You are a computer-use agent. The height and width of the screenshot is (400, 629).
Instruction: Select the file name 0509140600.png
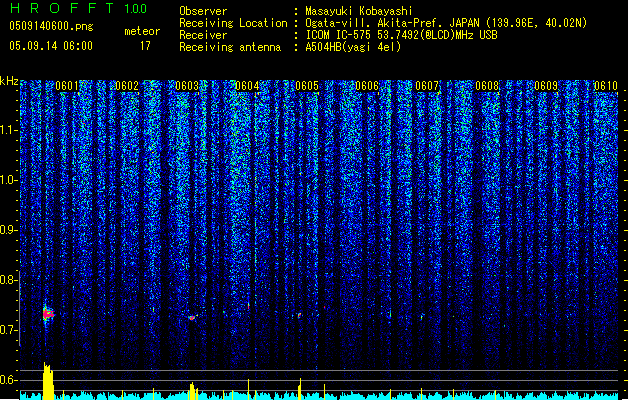pos(51,26)
